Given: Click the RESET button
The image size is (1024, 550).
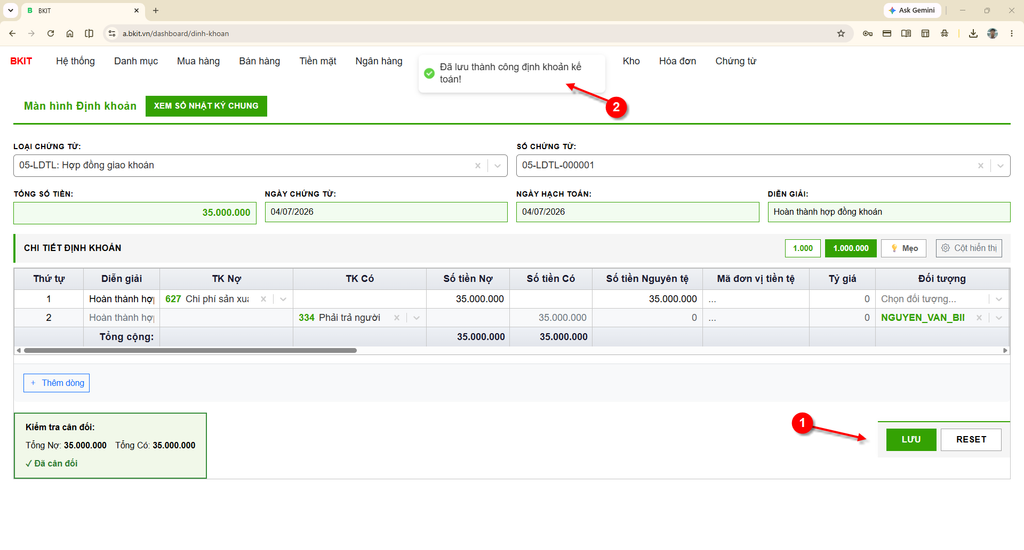Looking at the screenshot, I should (x=971, y=440).
